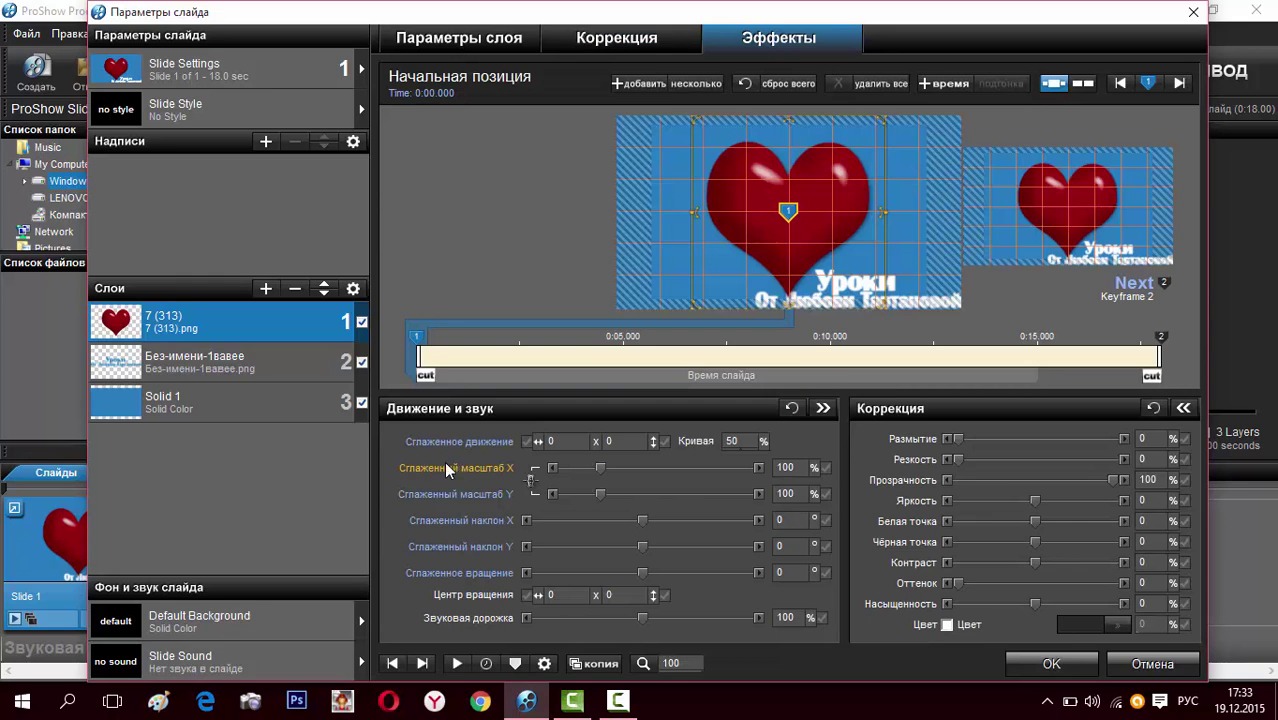1278x720 pixels.
Task: Click the magnifier zoom icon
Action: (x=643, y=664)
